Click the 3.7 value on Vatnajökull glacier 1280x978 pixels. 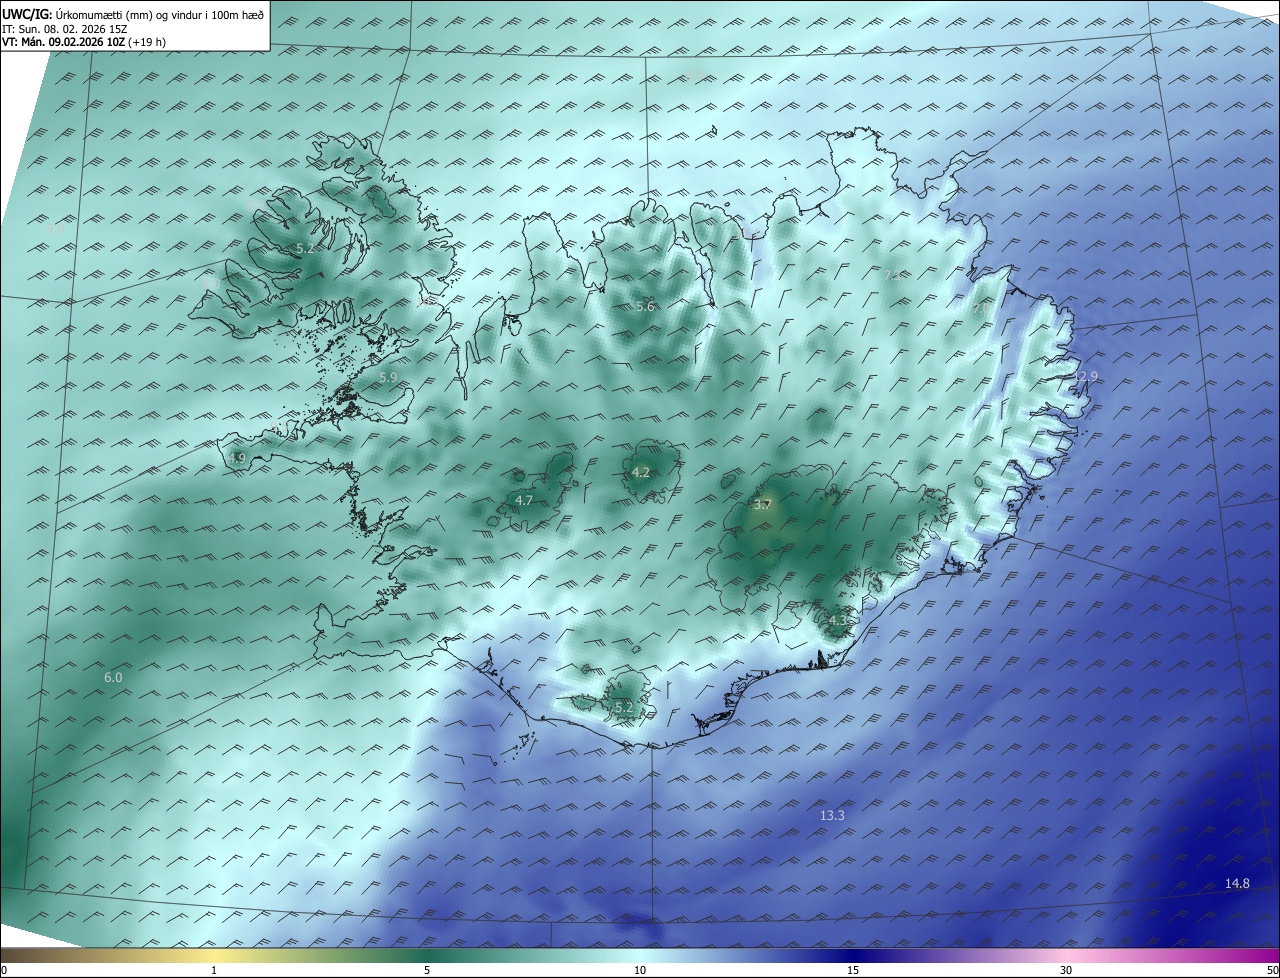(763, 505)
